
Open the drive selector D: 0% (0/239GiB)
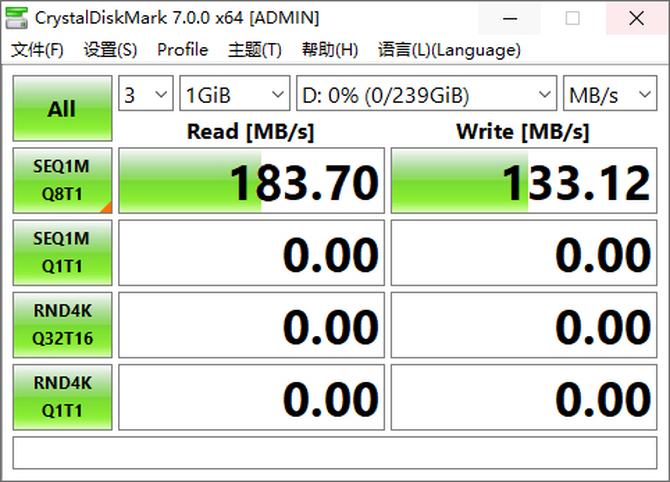click(x=426, y=93)
